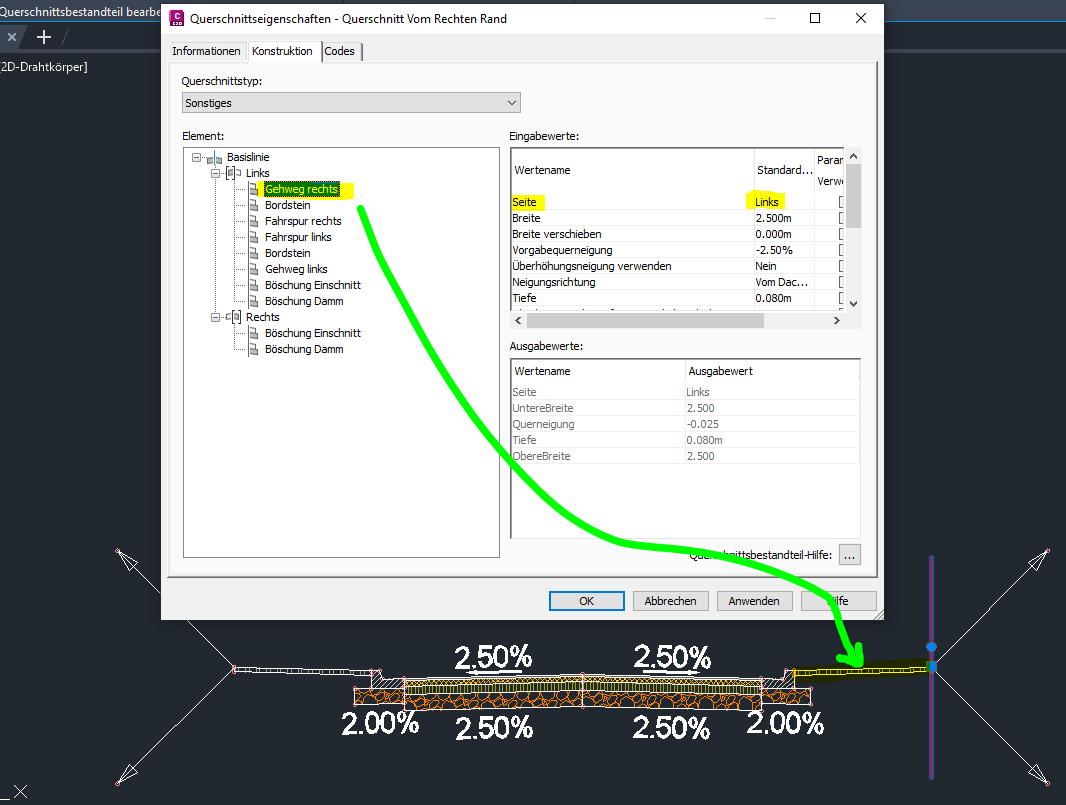Open the Codes tab
Viewport: 1066px width, 805px height.
click(x=339, y=51)
